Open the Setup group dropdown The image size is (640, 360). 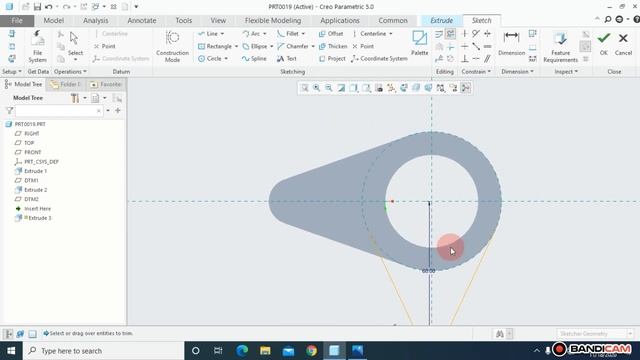point(12,72)
